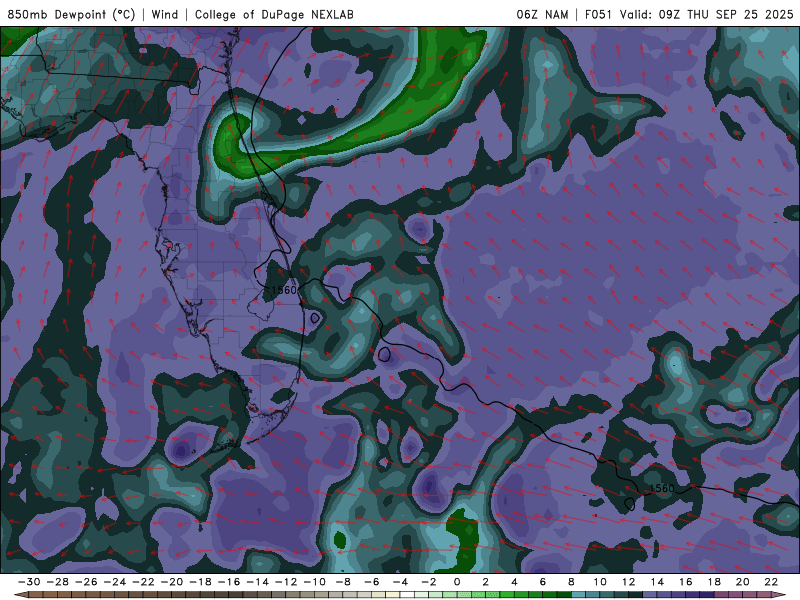The image size is (800, 600).
Task: Click the right arrow end of the color bar
Action: tap(779, 595)
